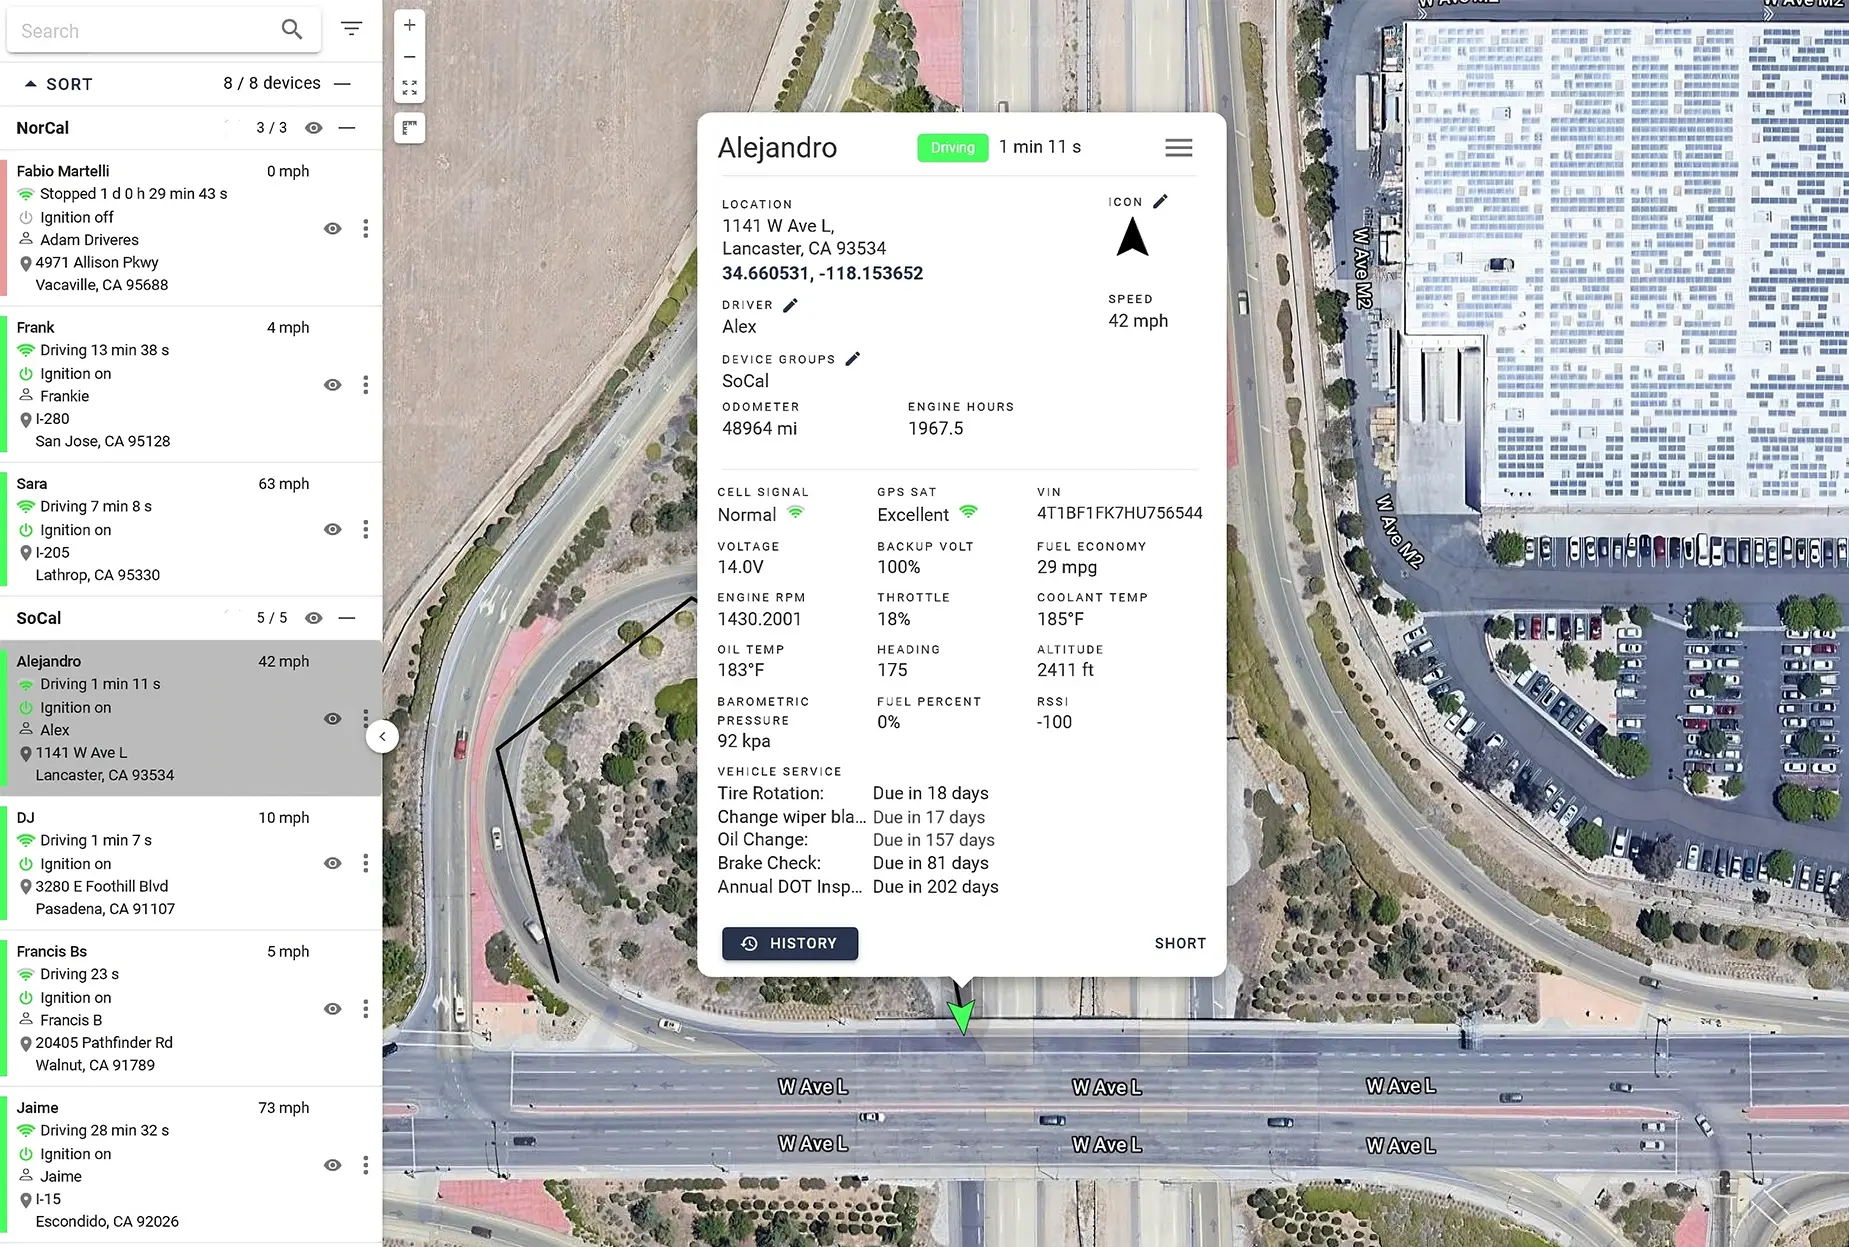Open the three-dot menu for Fabio Martelli

(x=366, y=228)
